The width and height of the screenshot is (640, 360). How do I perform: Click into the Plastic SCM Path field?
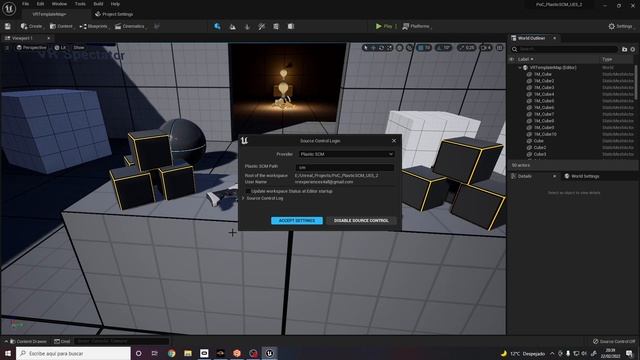pos(344,167)
